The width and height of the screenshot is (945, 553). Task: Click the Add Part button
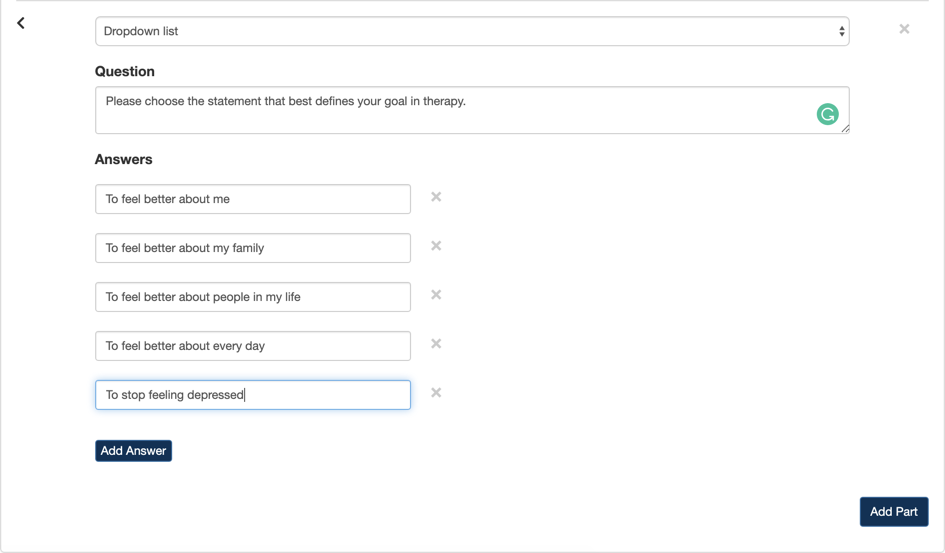[893, 512]
